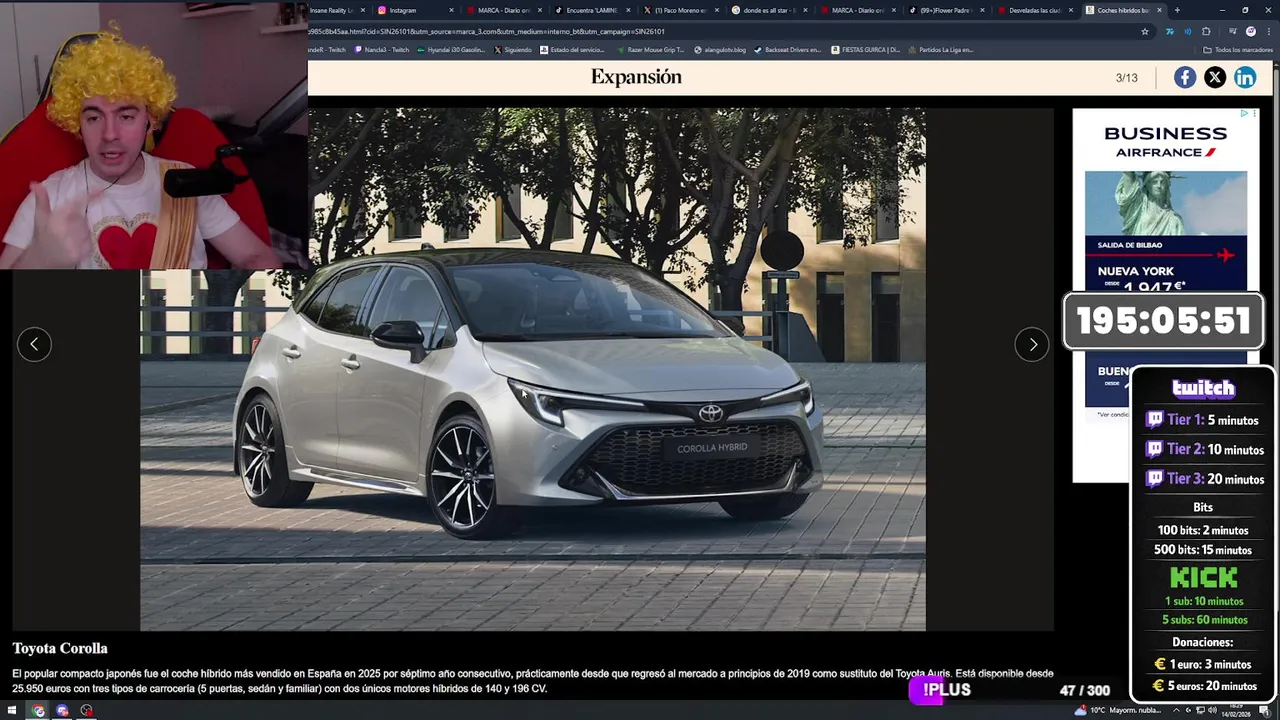Go back to the previous gallery photo

click(x=34, y=344)
